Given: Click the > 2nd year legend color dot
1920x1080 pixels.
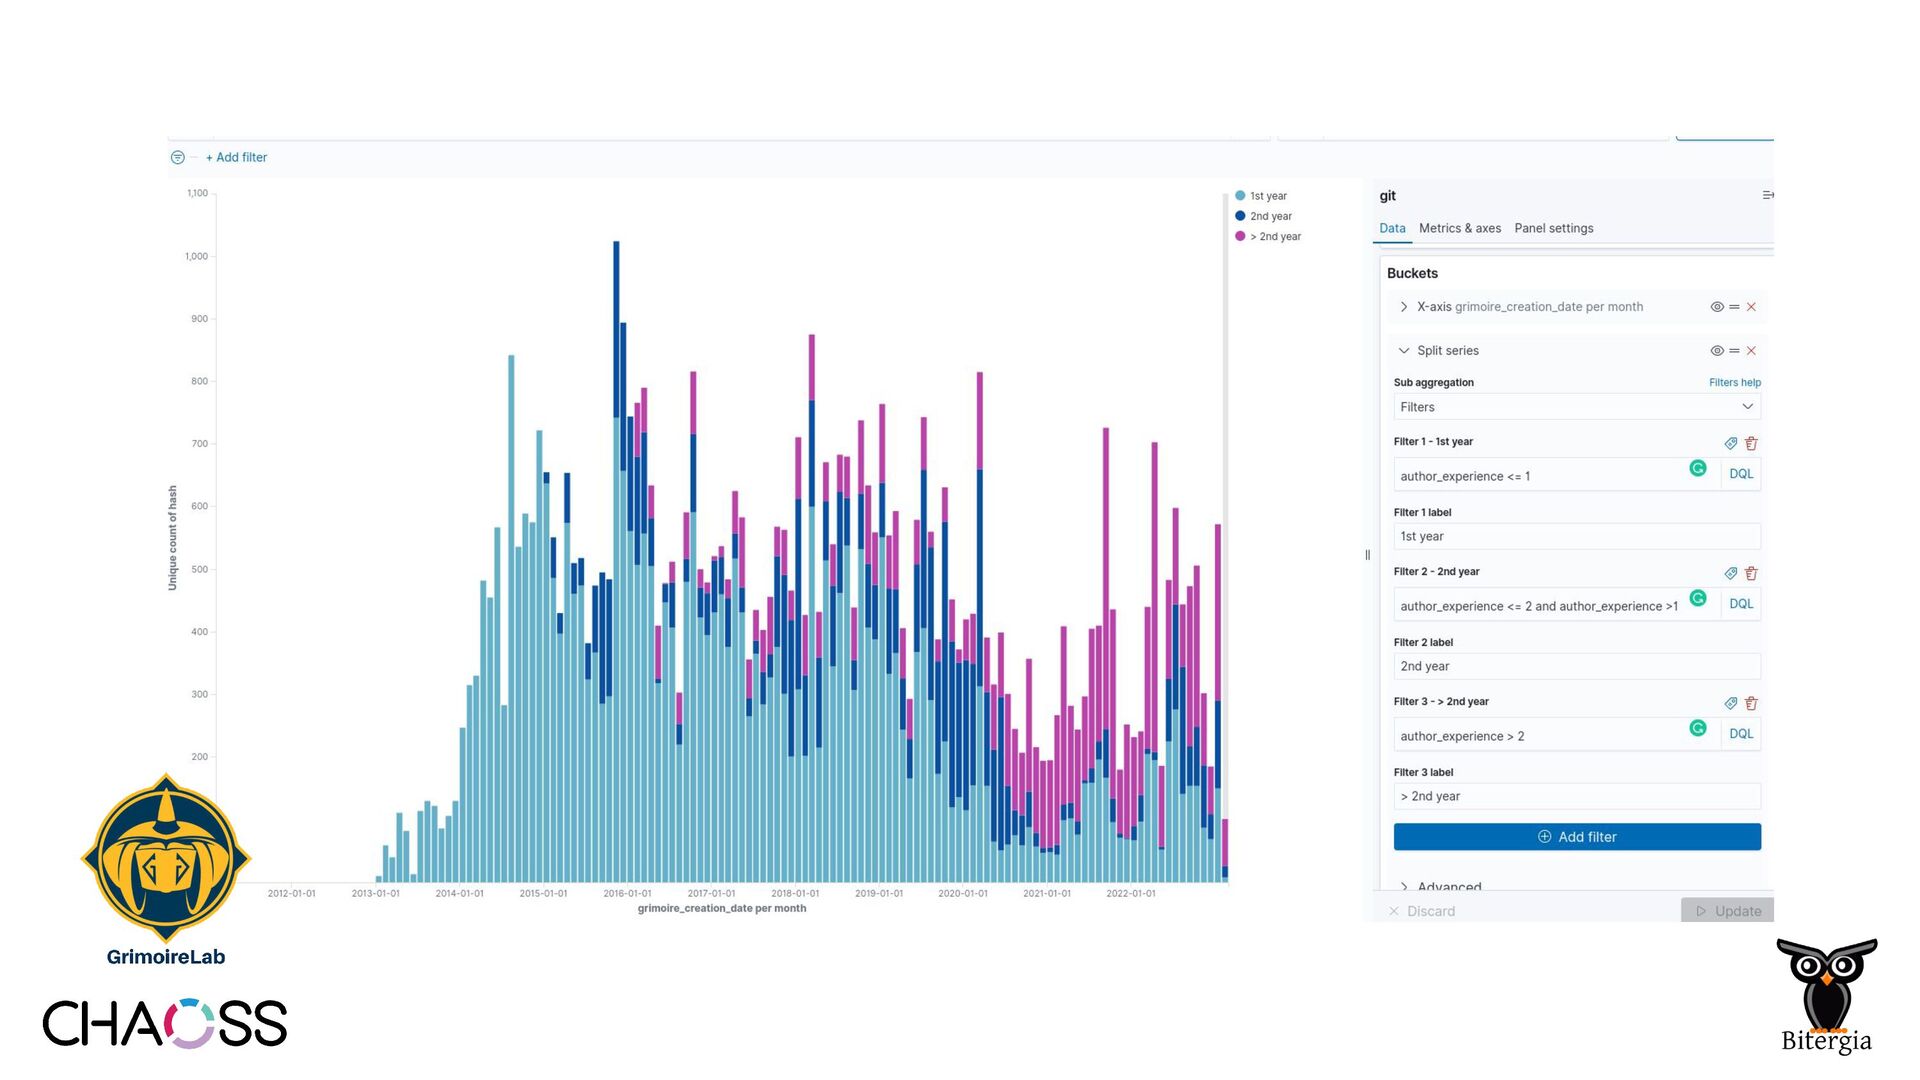Looking at the screenshot, I should pyautogui.click(x=1240, y=236).
